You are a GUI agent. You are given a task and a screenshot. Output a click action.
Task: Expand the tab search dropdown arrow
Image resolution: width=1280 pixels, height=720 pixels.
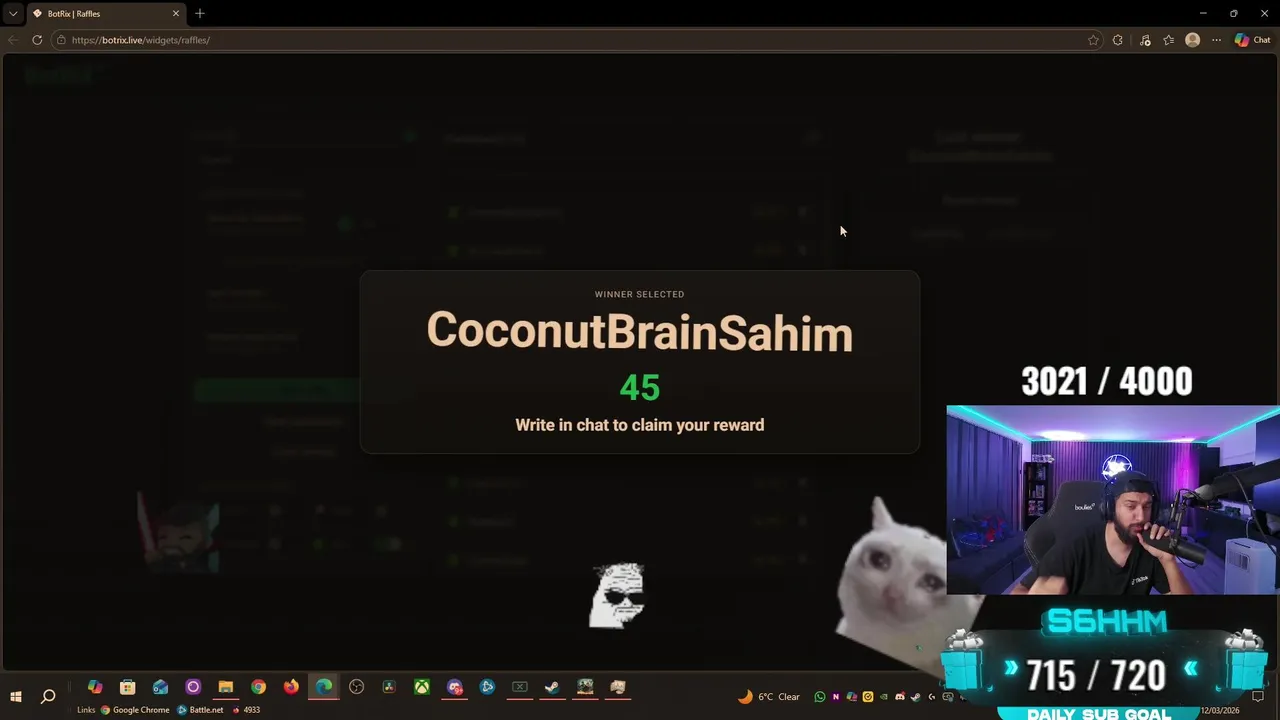(13, 14)
